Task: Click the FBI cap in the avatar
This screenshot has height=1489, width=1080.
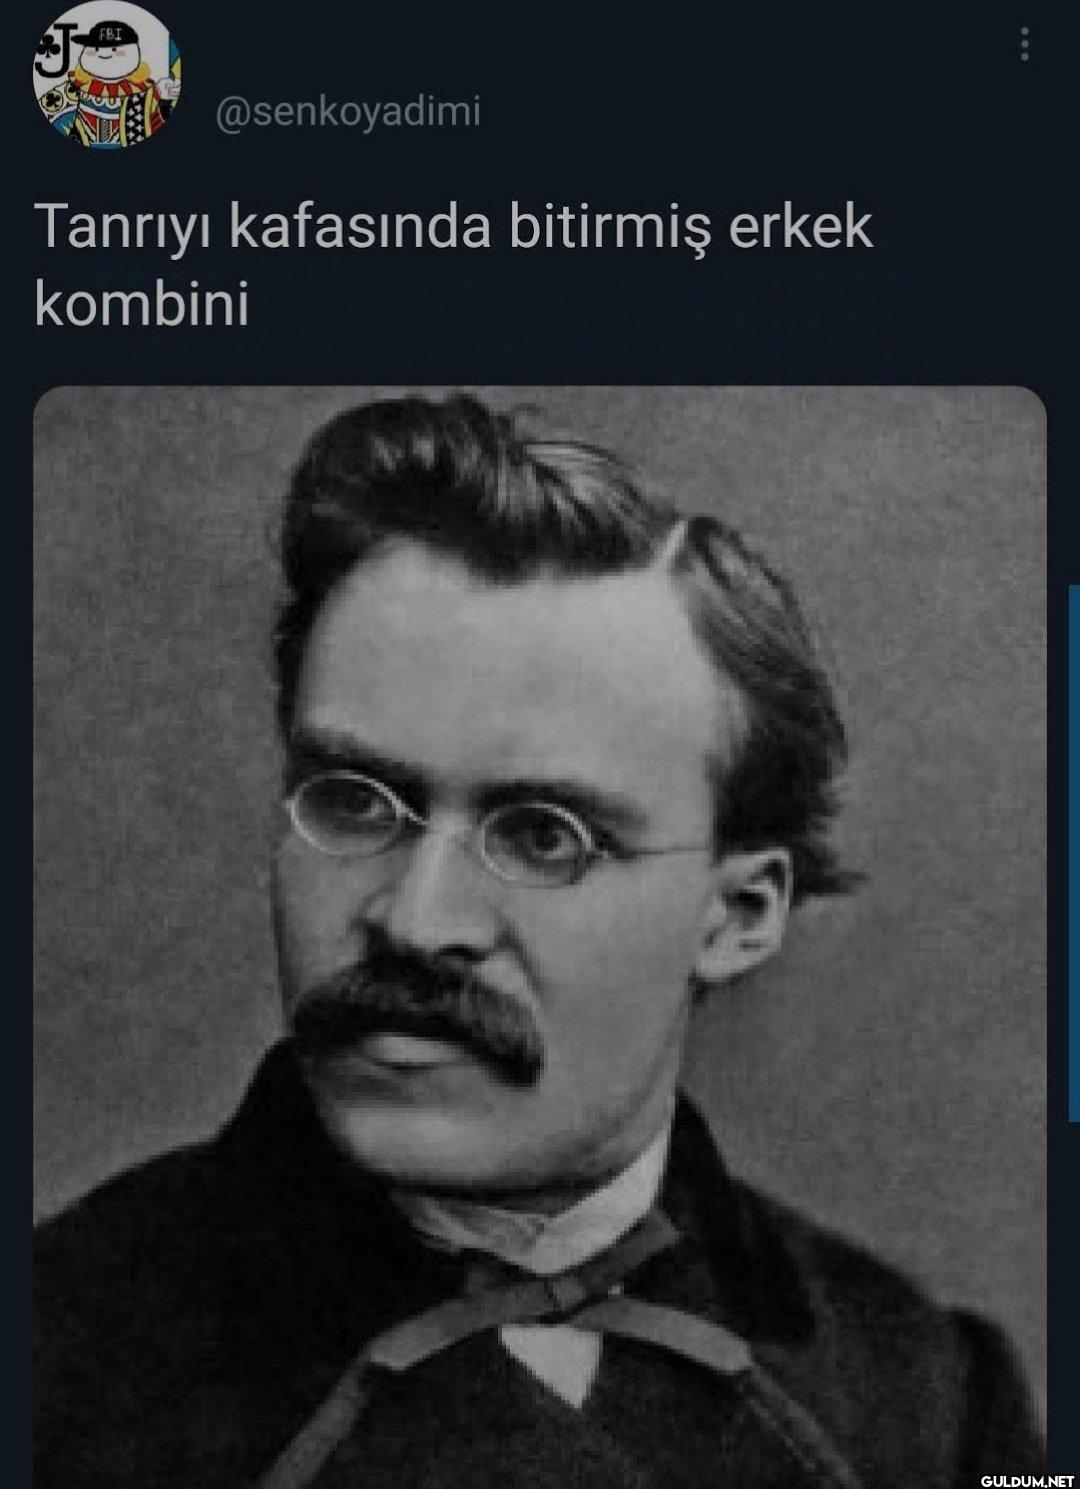Action: click(x=111, y=38)
